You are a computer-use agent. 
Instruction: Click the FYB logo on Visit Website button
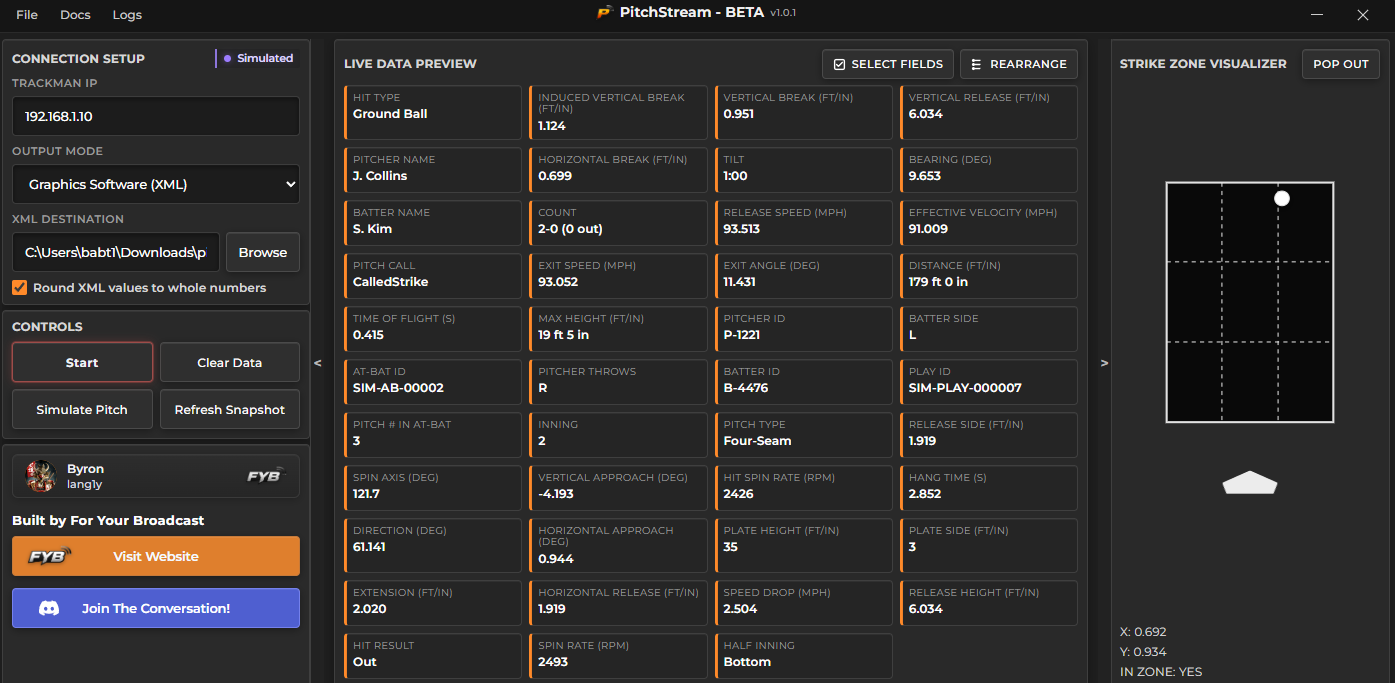(49, 556)
